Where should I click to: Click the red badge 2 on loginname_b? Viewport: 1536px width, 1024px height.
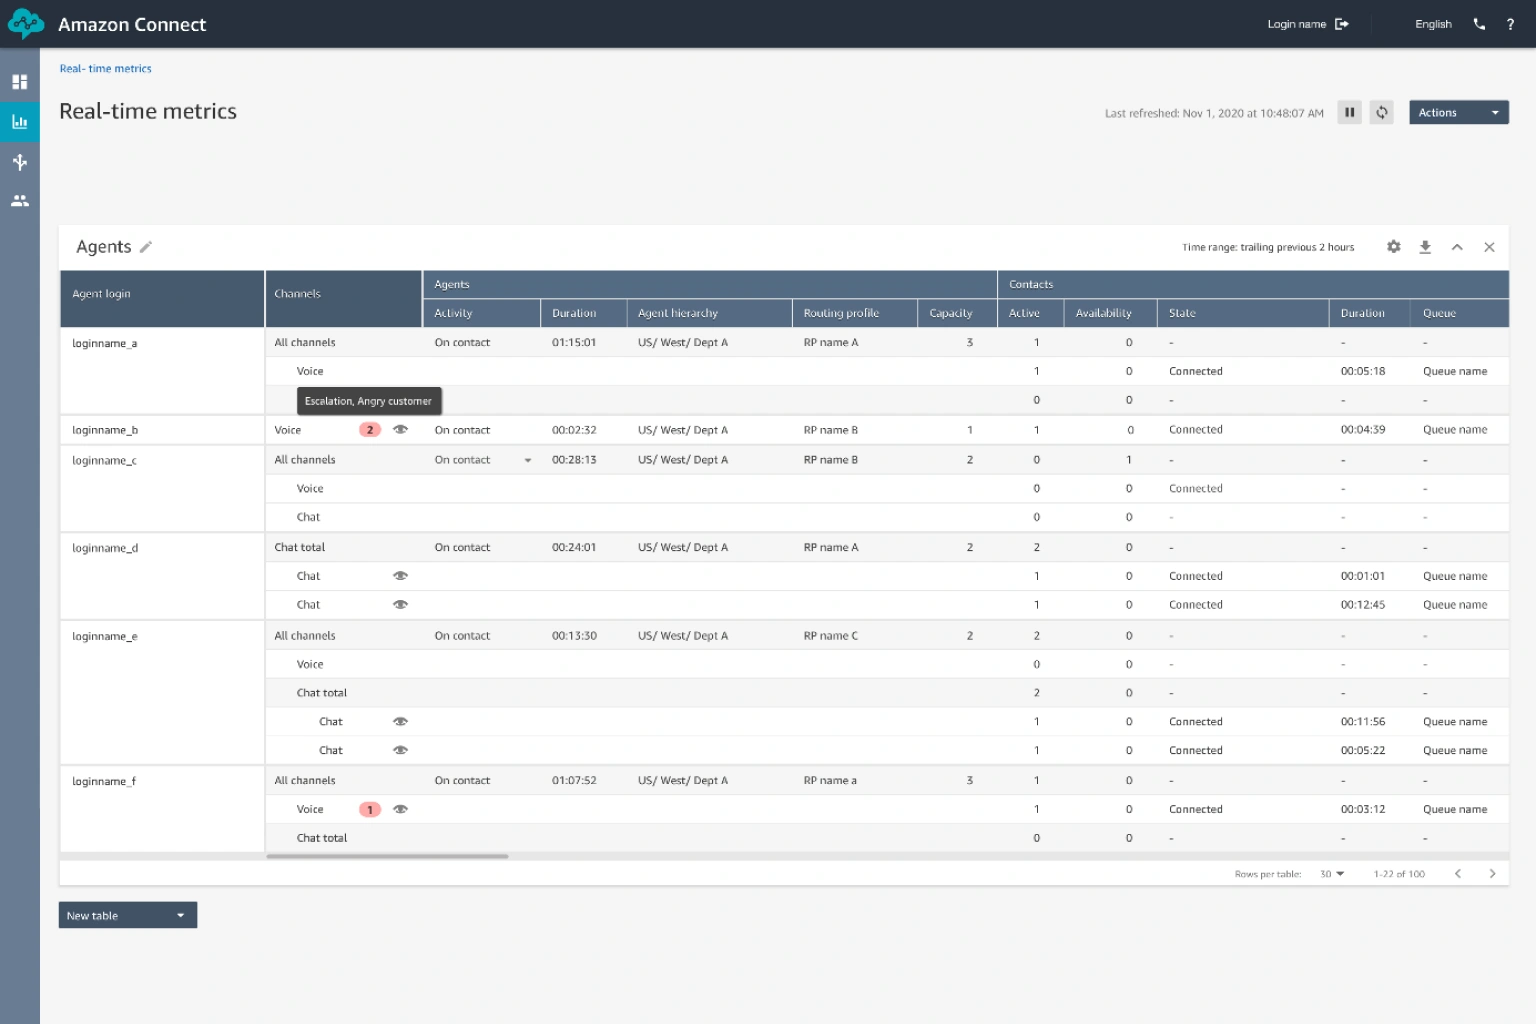pos(370,430)
